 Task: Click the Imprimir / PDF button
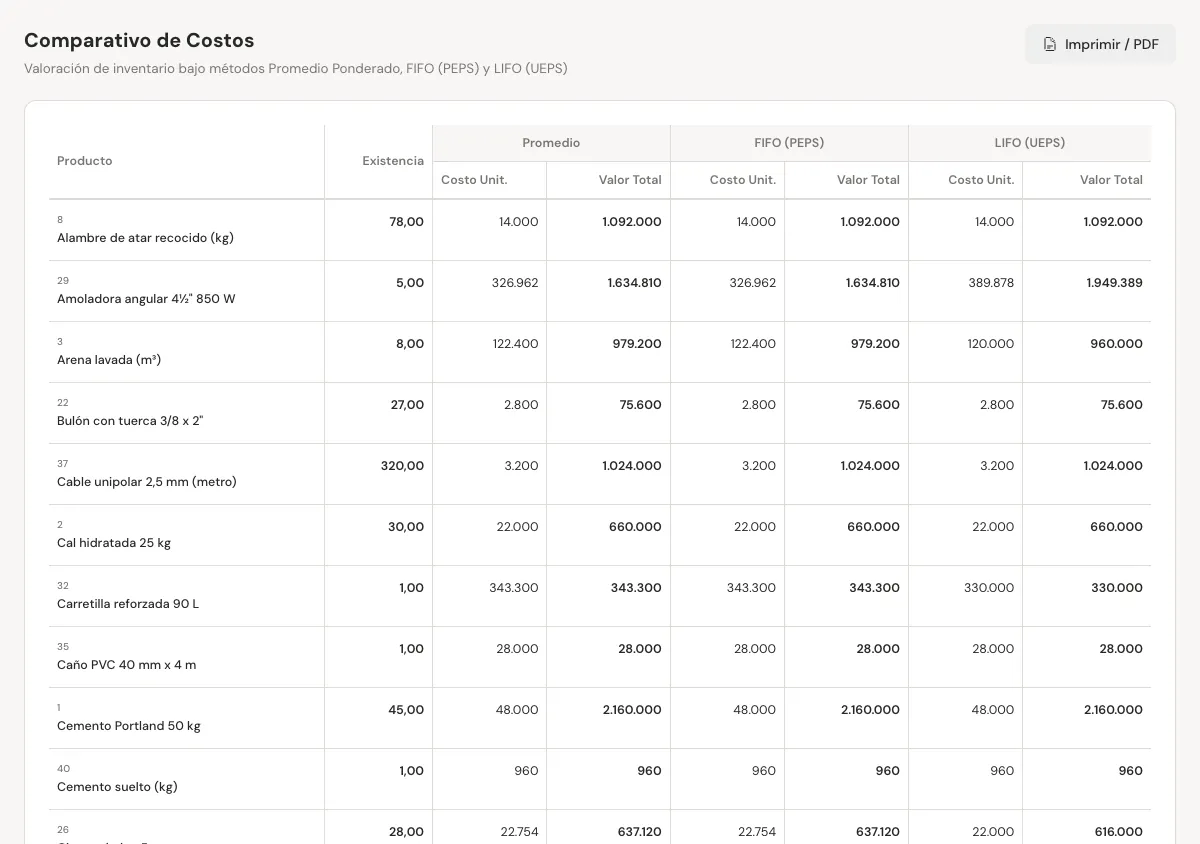(1100, 44)
